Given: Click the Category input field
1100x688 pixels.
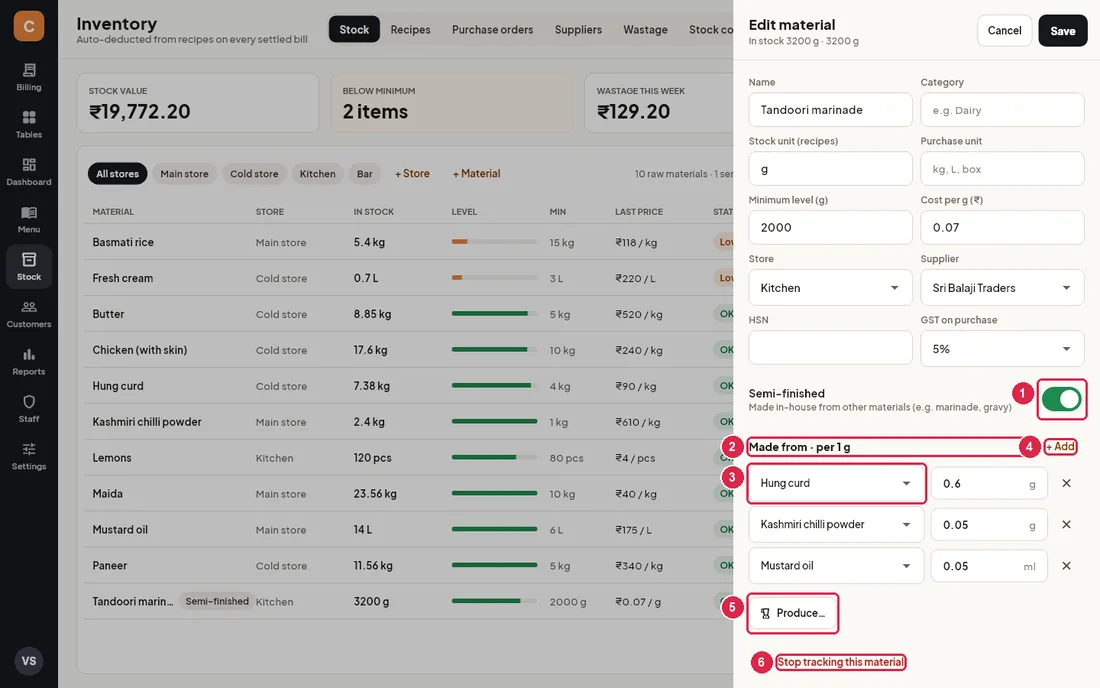Looking at the screenshot, I should coord(1002,110).
